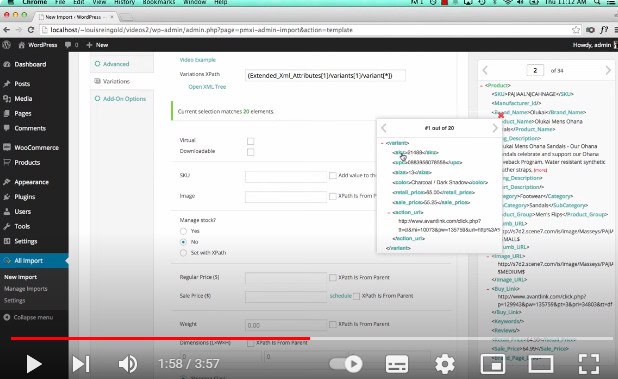This screenshot has height=379, width=618.
Task: Select Manage stock Yes radio
Action: click(183, 231)
